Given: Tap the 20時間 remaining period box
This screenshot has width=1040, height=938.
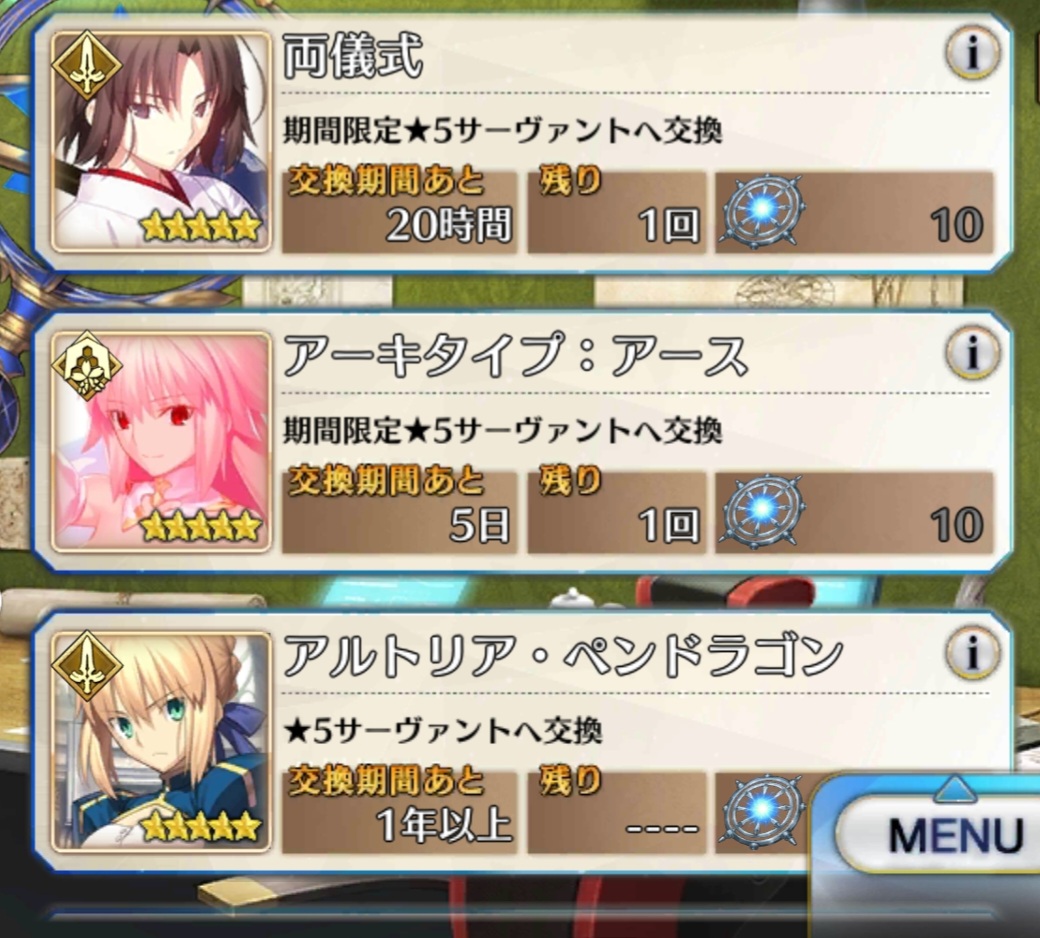Looking at the screenshot, I should tap(399, 212).
